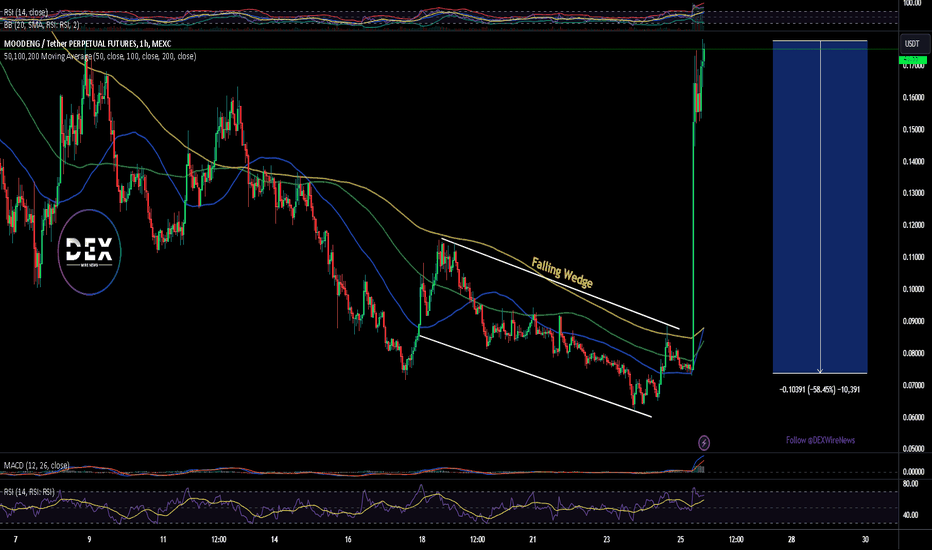The image size is (932, 550).
Task: Select the lower white wedge trendline
Action: point(536,377)
